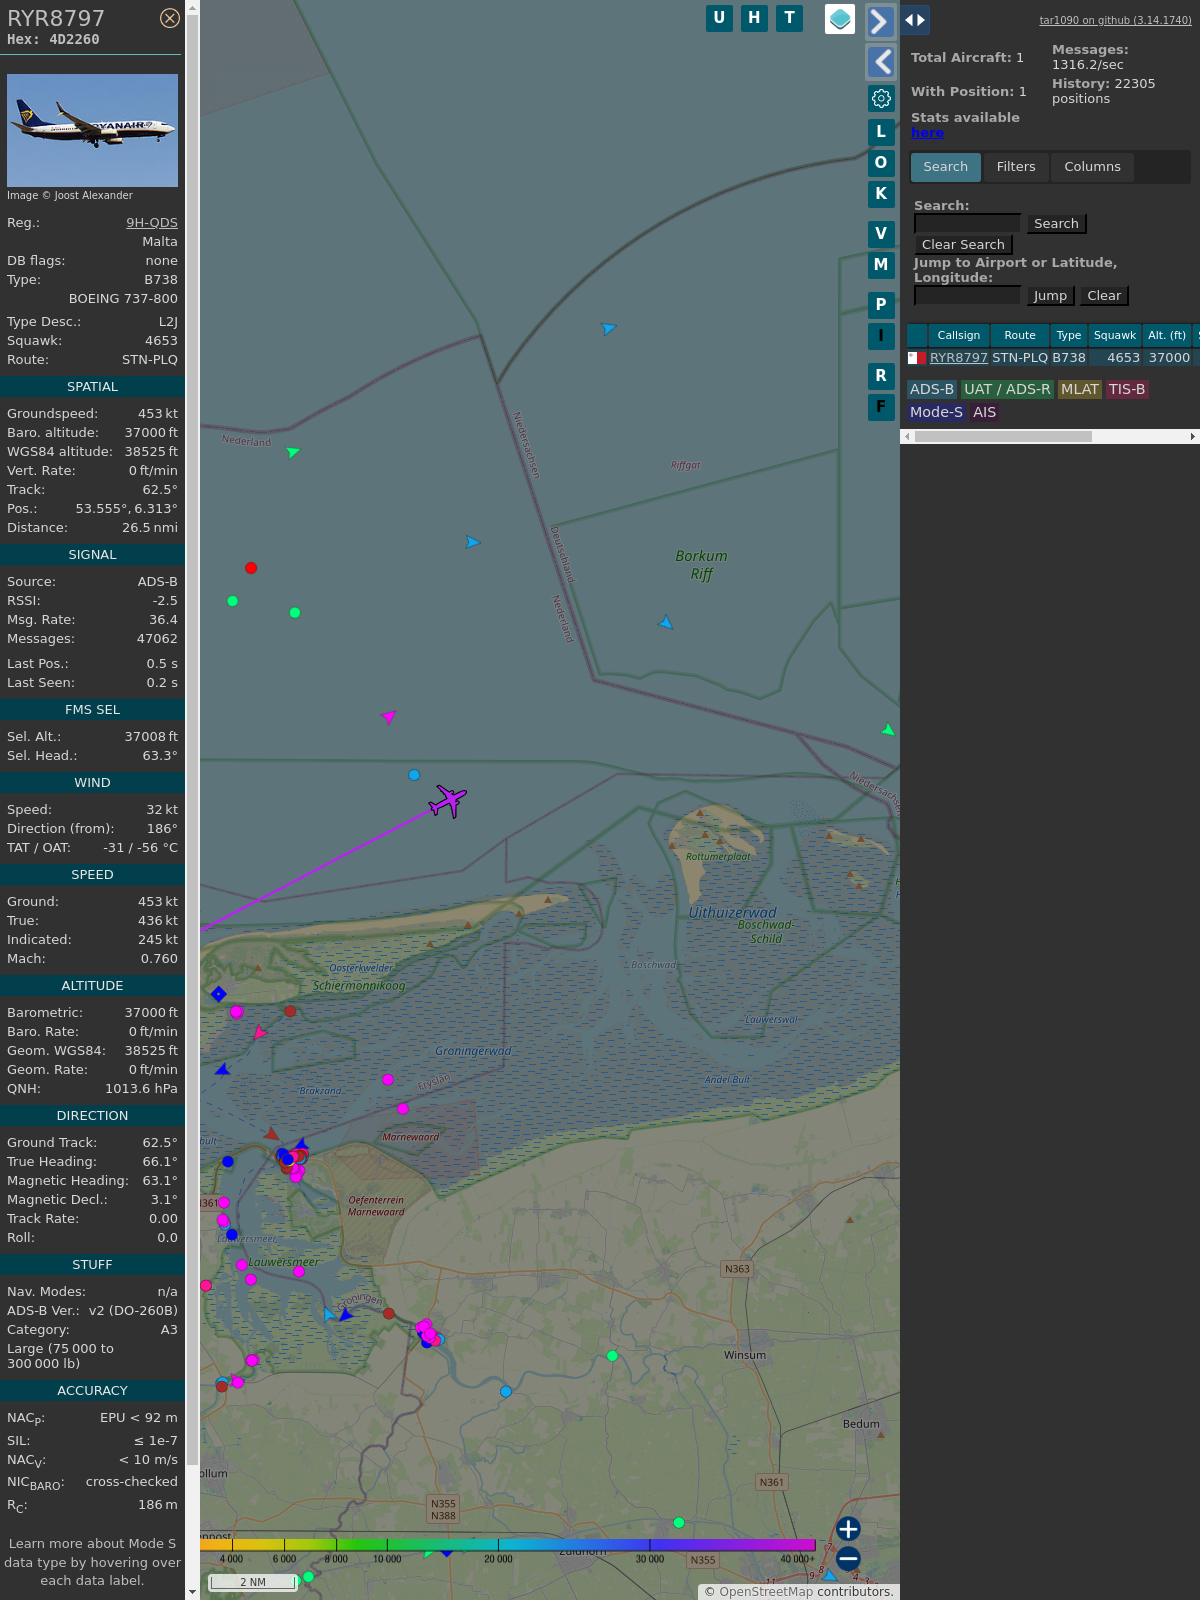
Task: Click the Clear Search button
Action: point(963,245)
